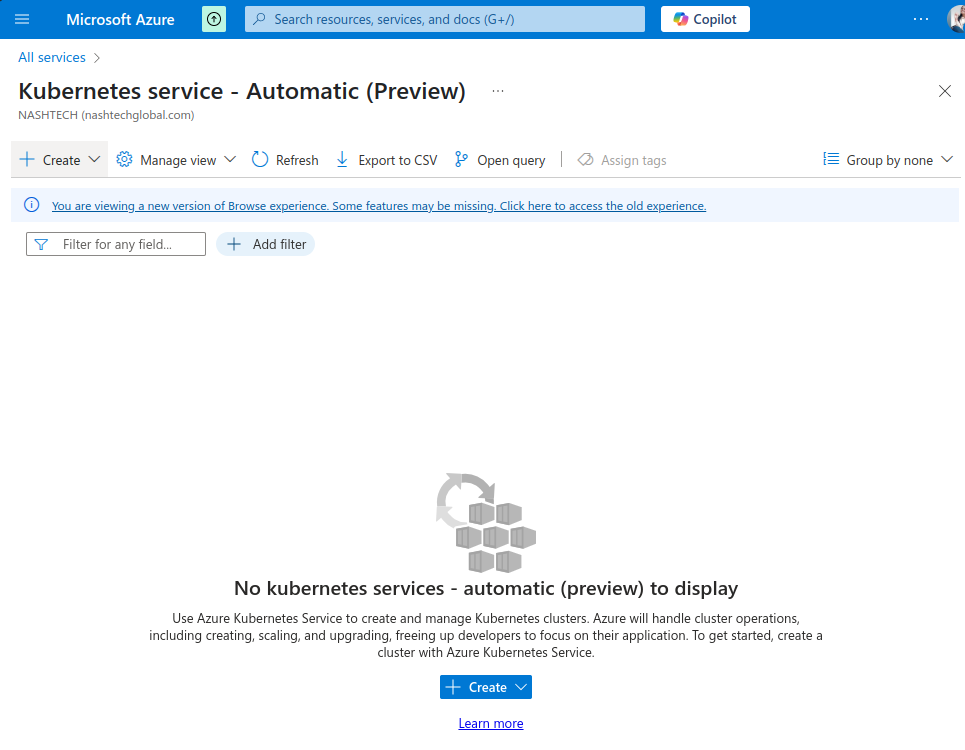
Task: Go to All services breadcrumb
Action: coord(52,58)
